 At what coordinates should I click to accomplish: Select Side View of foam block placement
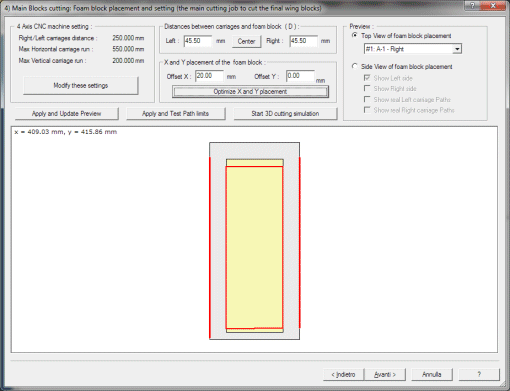355,66
